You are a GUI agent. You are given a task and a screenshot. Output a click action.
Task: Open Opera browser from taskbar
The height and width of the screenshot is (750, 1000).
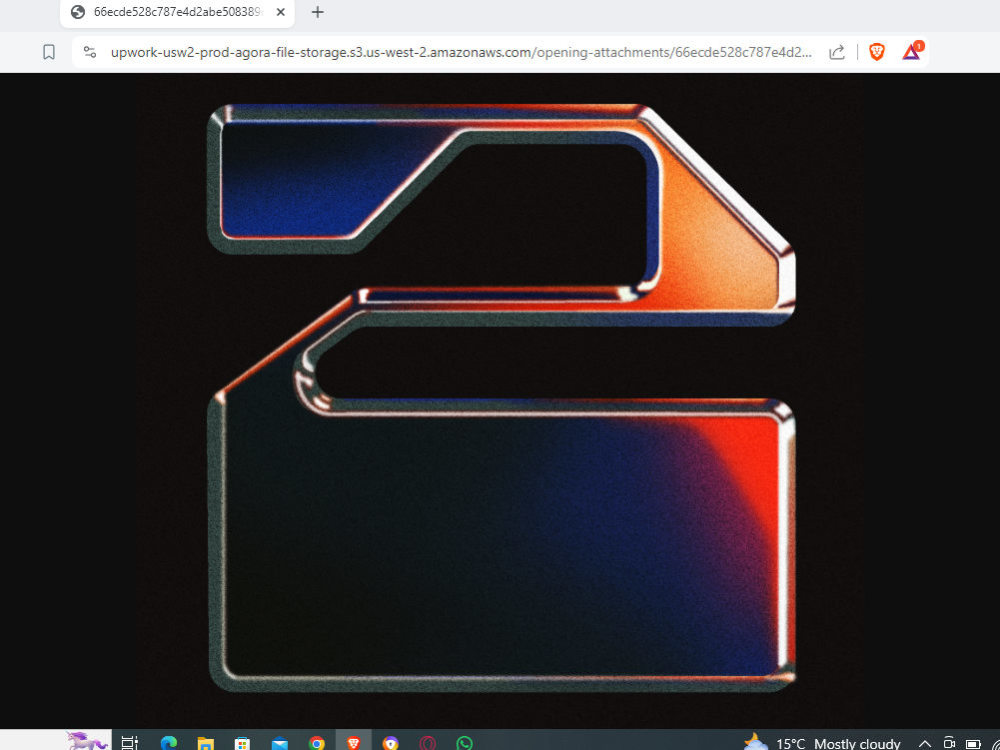click(x=427, y=744)
